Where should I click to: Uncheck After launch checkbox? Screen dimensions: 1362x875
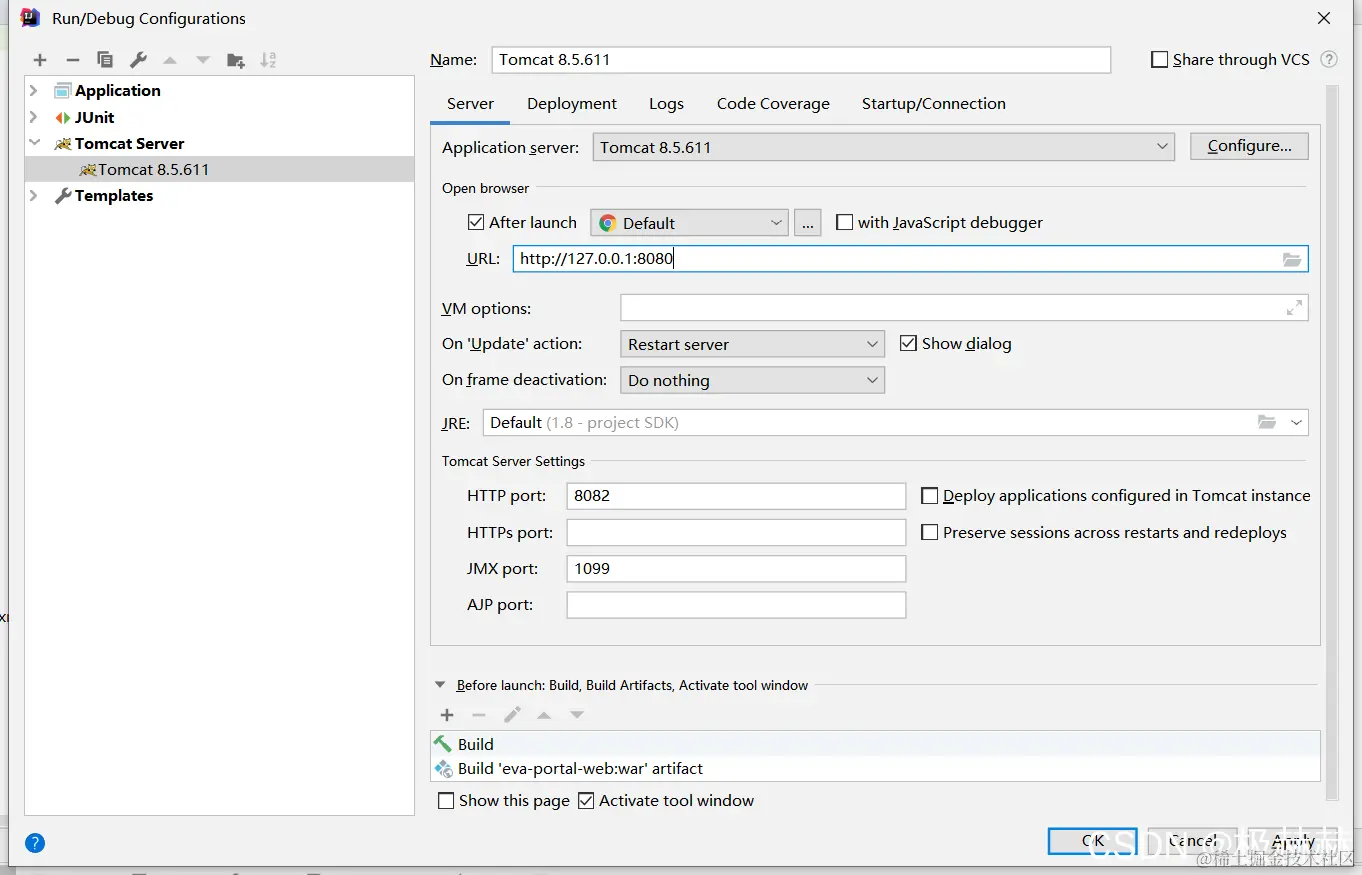[476, 222]
